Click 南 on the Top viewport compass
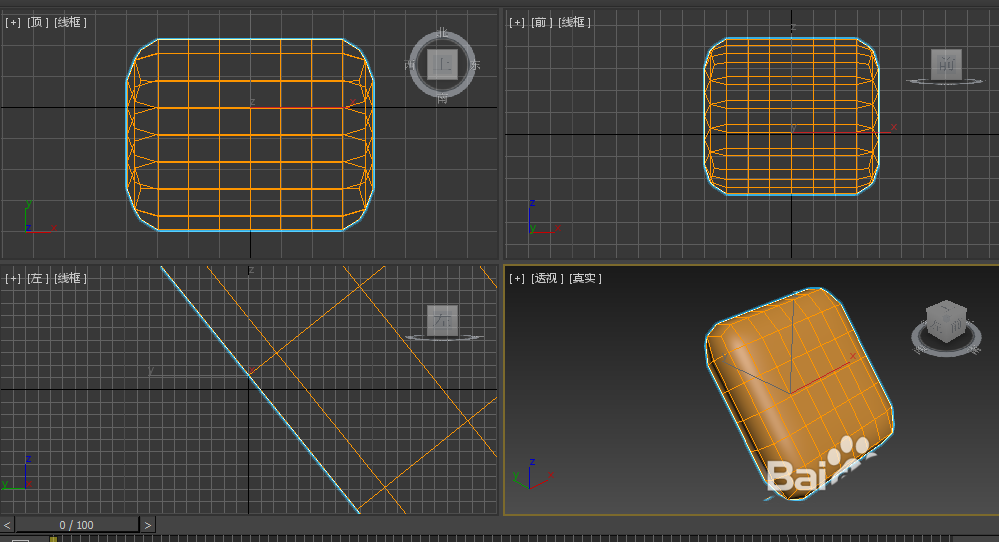The image size is (999, 542). [442, 98]
